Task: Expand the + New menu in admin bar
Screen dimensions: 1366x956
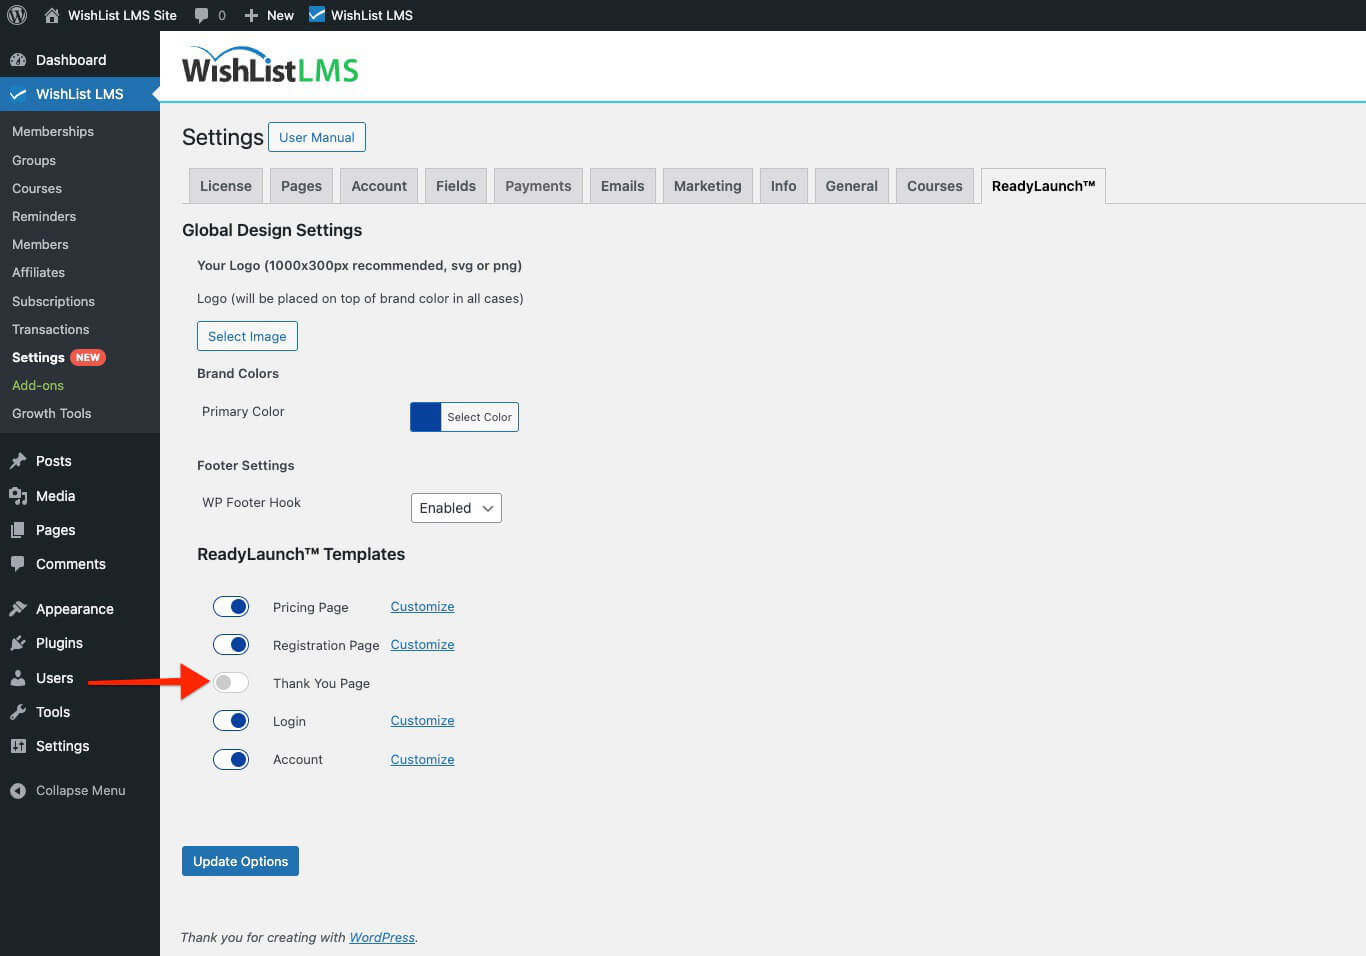Action: point(268,15)
